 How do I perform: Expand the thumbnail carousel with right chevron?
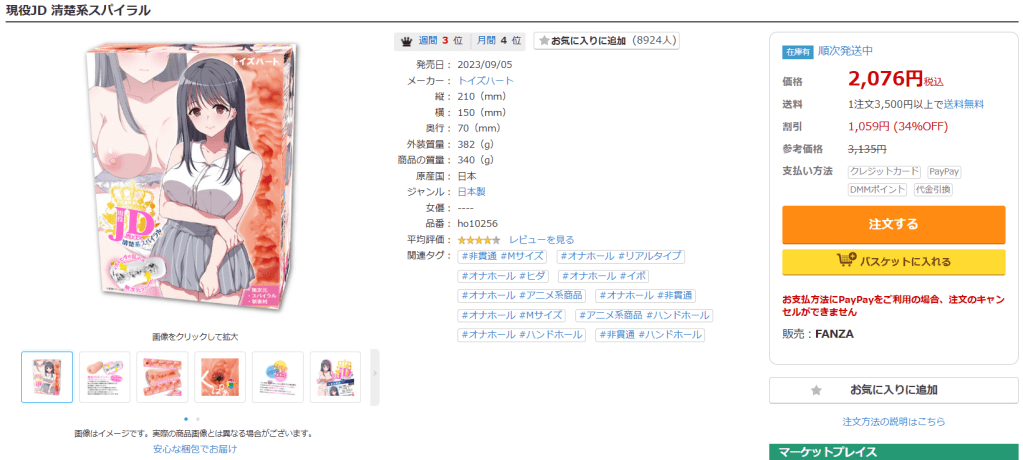[374, 374]
